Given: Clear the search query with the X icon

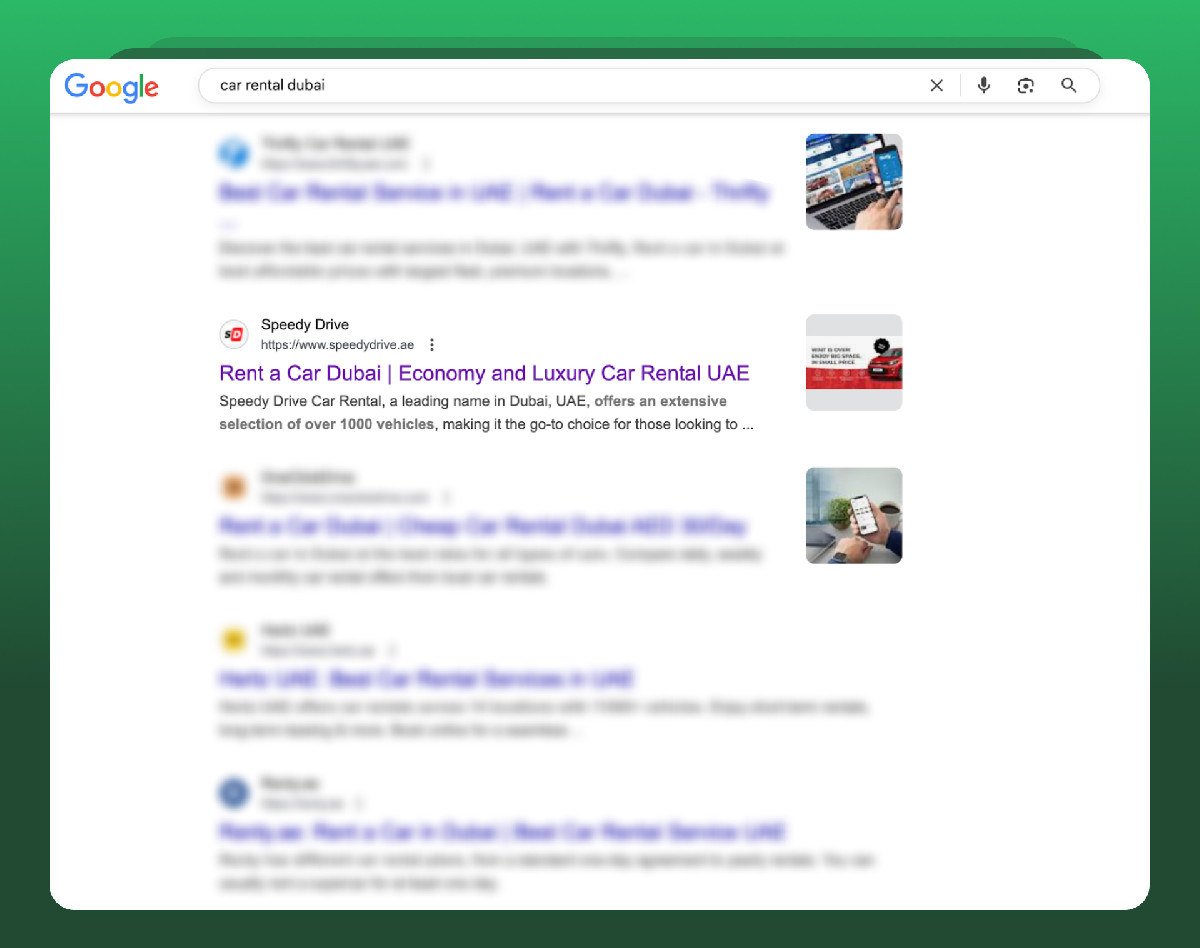Looking at the screenshot, I should pos(936,86).
